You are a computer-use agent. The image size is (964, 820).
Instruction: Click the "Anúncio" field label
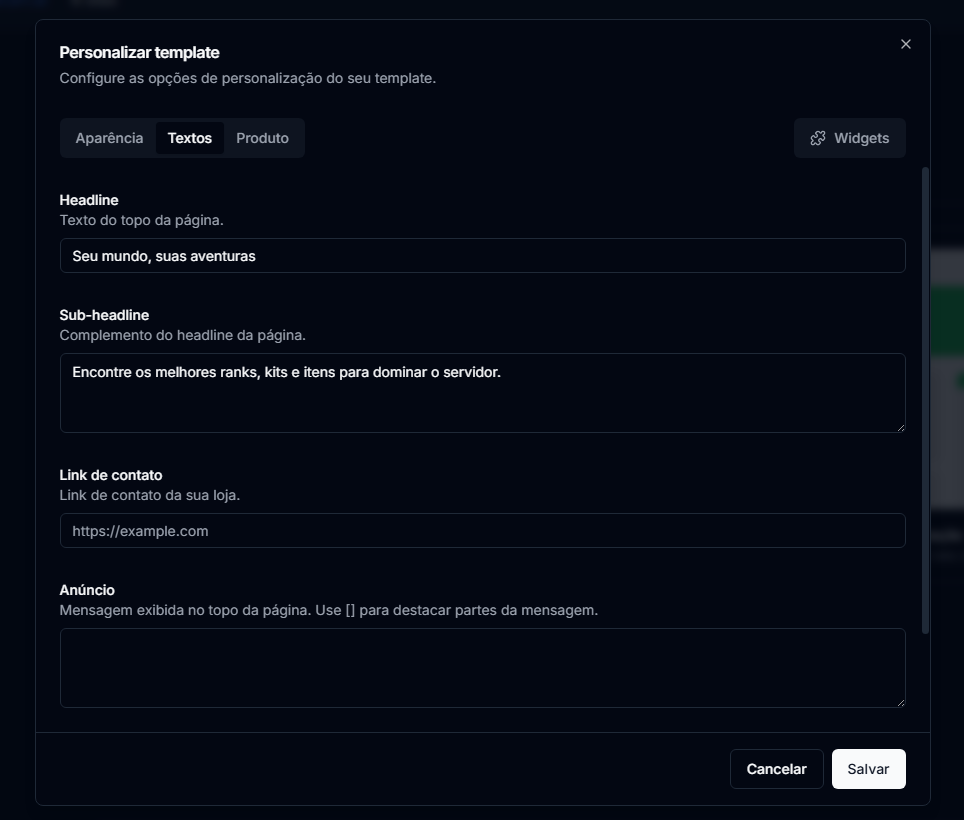(x=87, y=590)
